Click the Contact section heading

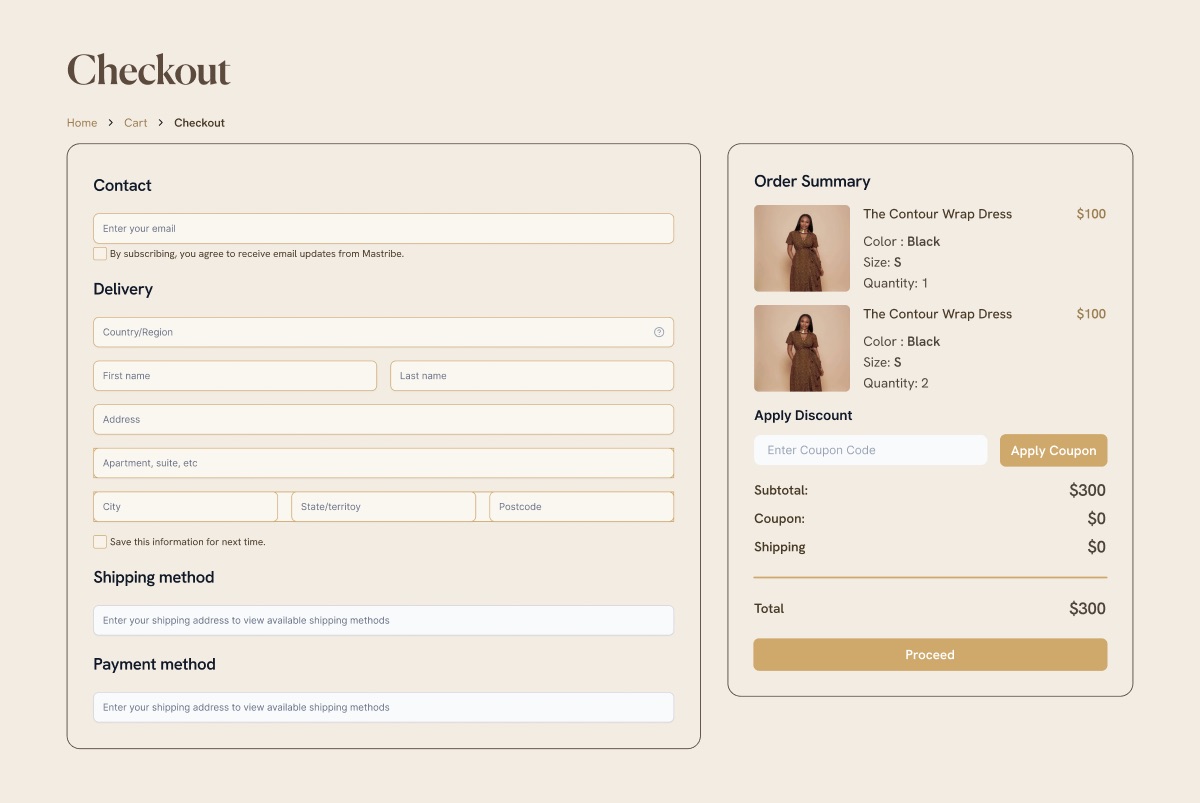click(122, 185)
